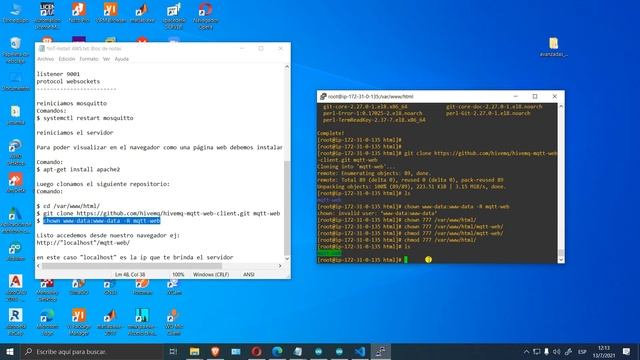640x360 pixels.
Task: Select the top-row Opera browser desktop shortcut
Action: point(205,16)
